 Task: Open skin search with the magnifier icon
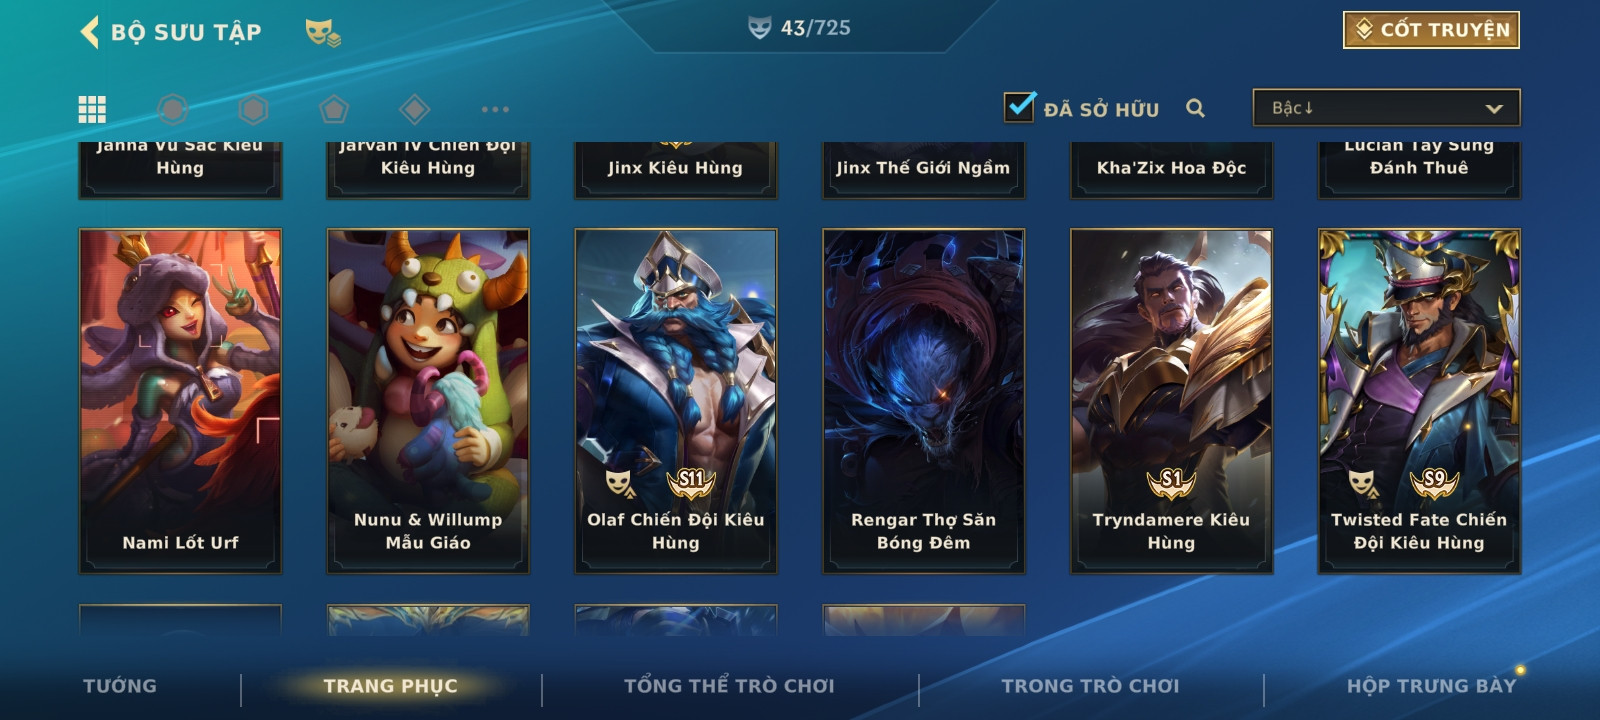(x=1195, y=108)
